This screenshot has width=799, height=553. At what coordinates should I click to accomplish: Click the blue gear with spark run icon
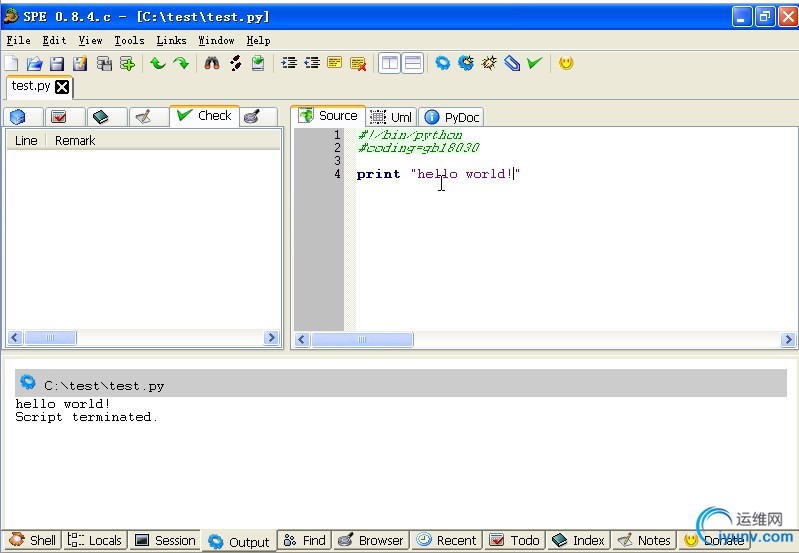coord(466,63)
